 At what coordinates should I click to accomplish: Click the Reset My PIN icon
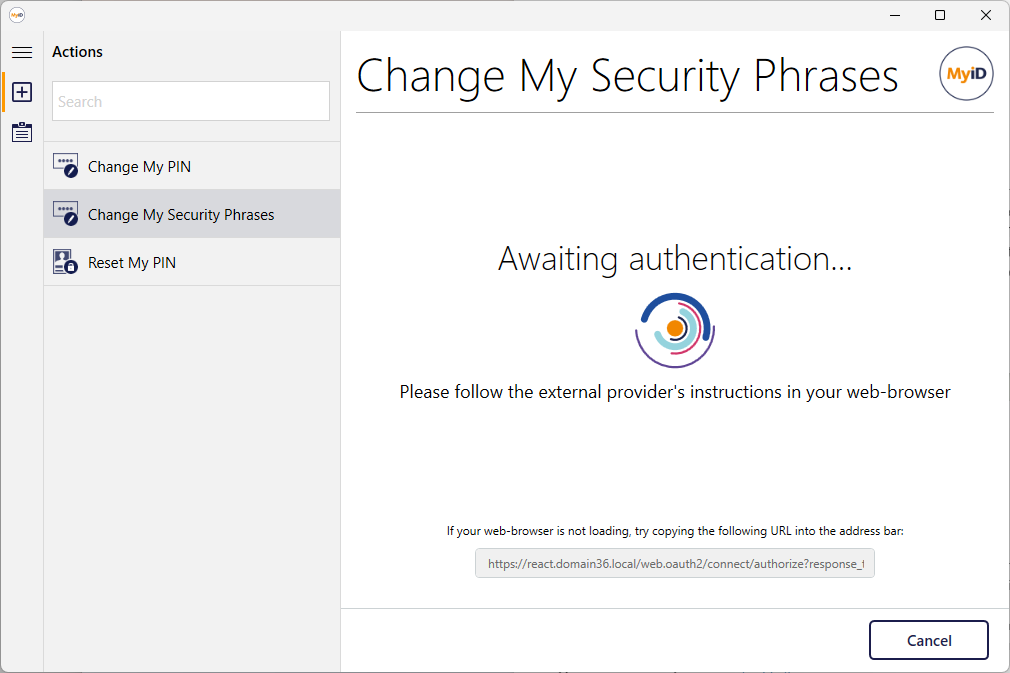pyautogui.click(x=66, y=262)
